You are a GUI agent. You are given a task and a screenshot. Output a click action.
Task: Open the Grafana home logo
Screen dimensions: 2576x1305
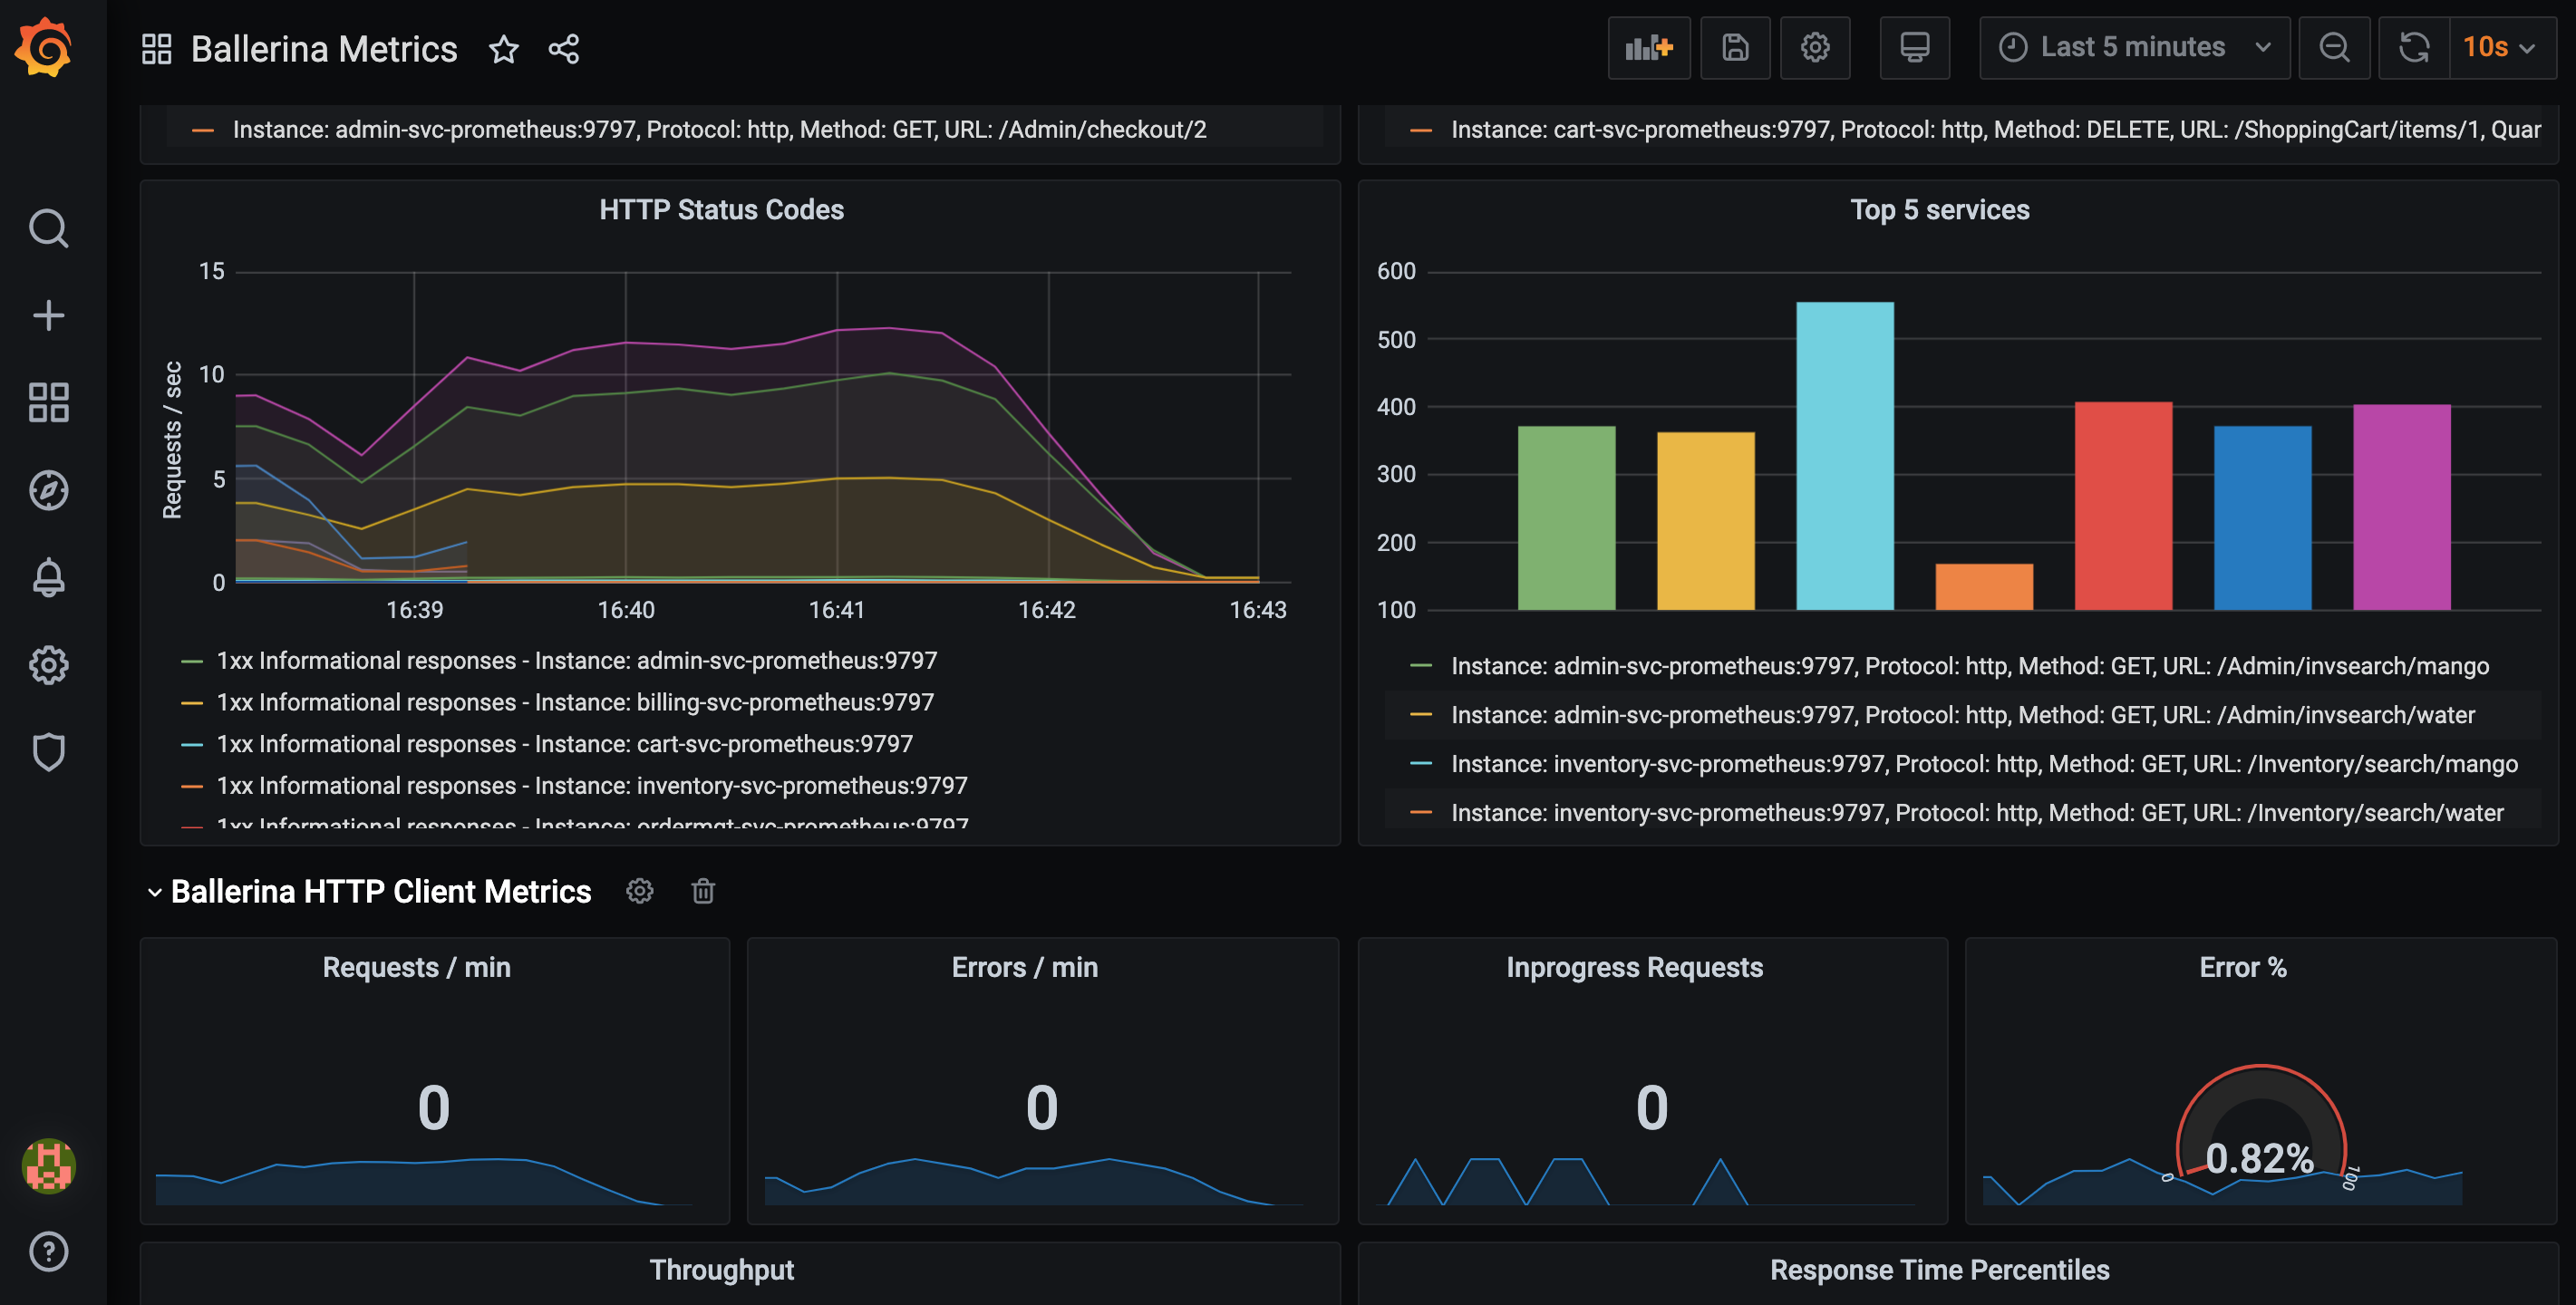(x=45, y=47)
